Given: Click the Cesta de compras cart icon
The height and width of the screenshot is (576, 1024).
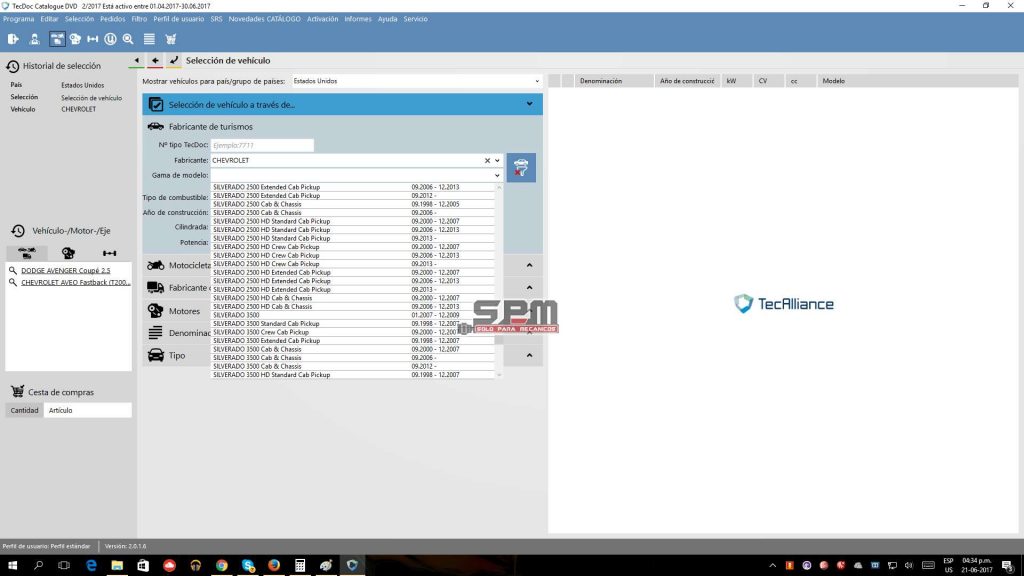Looking at the screenshot, I should click(18, 392).
